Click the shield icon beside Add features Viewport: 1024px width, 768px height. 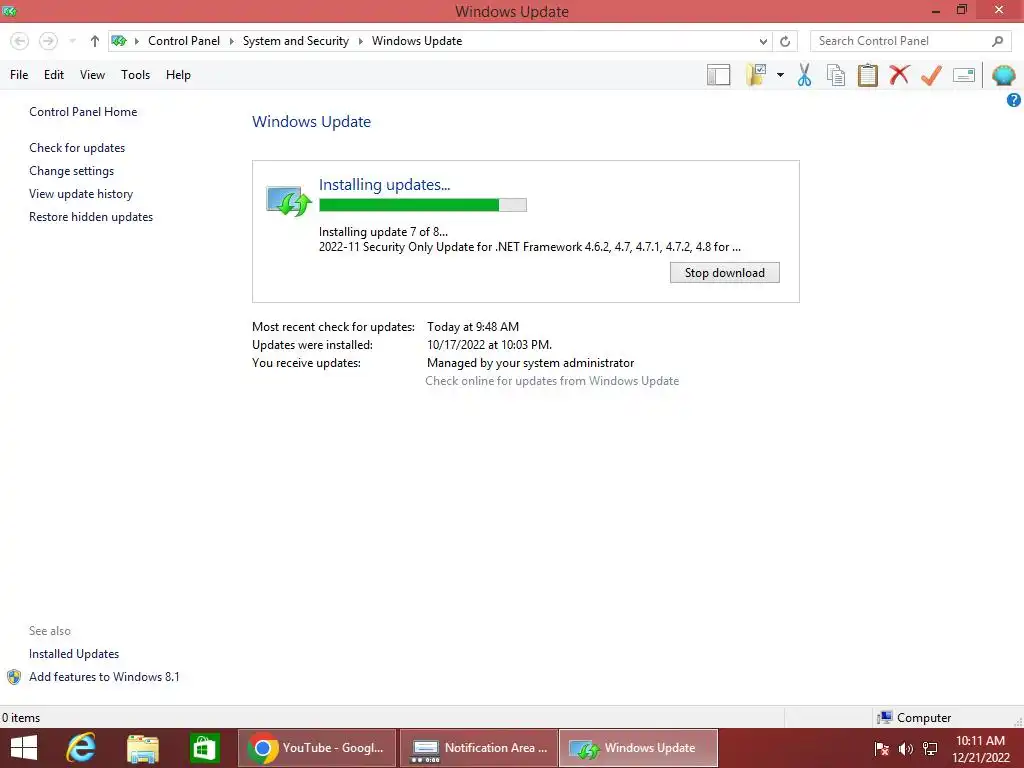[14, 677]
